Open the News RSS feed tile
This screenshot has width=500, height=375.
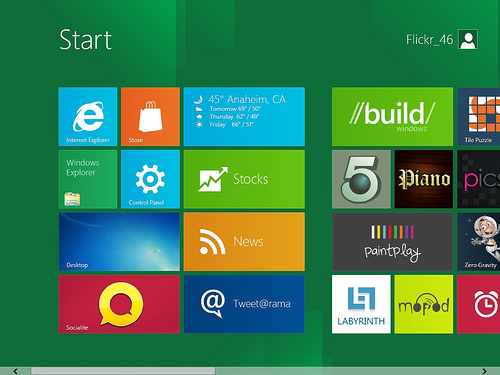pyautogui.click(x=244, y=242)
